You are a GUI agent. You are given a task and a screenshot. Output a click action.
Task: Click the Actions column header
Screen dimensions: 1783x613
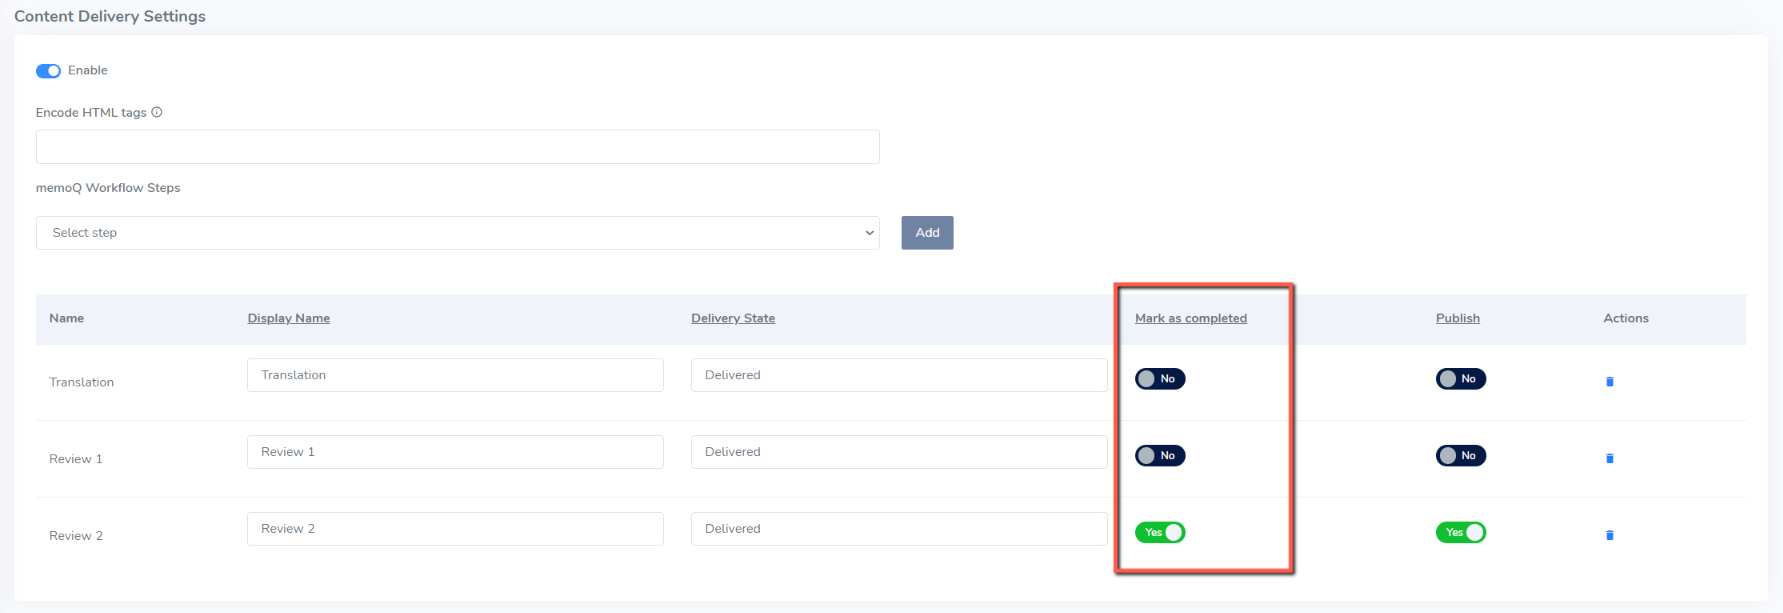tap(1626, 318)
